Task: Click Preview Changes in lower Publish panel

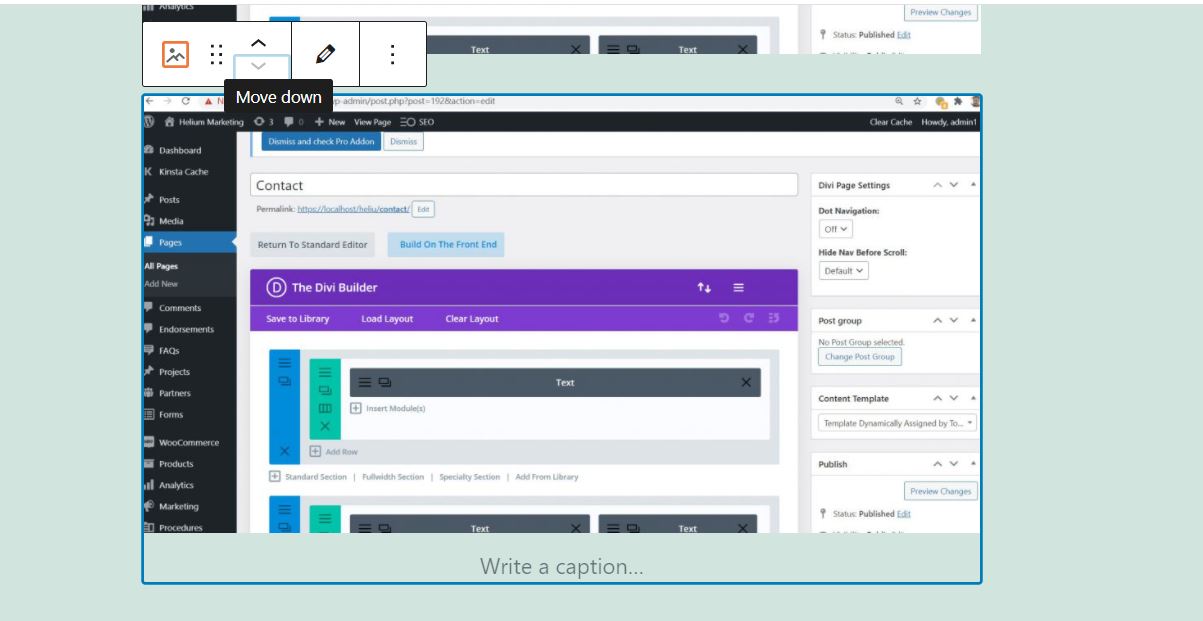Action: pyautogui.click(x=941, y=491)
